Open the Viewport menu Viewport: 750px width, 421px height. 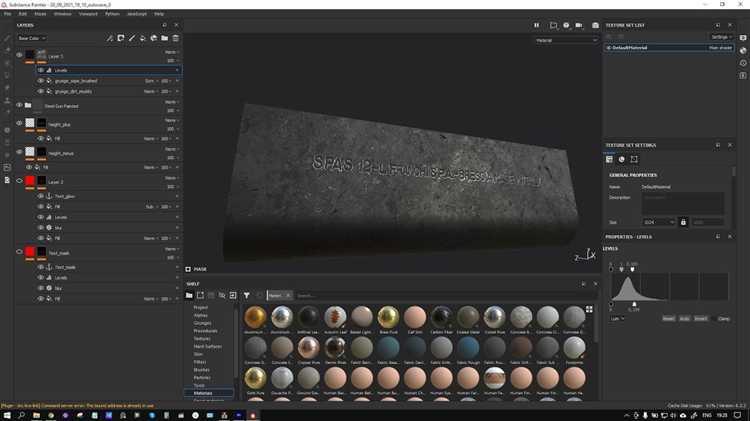tap(89, 14)
